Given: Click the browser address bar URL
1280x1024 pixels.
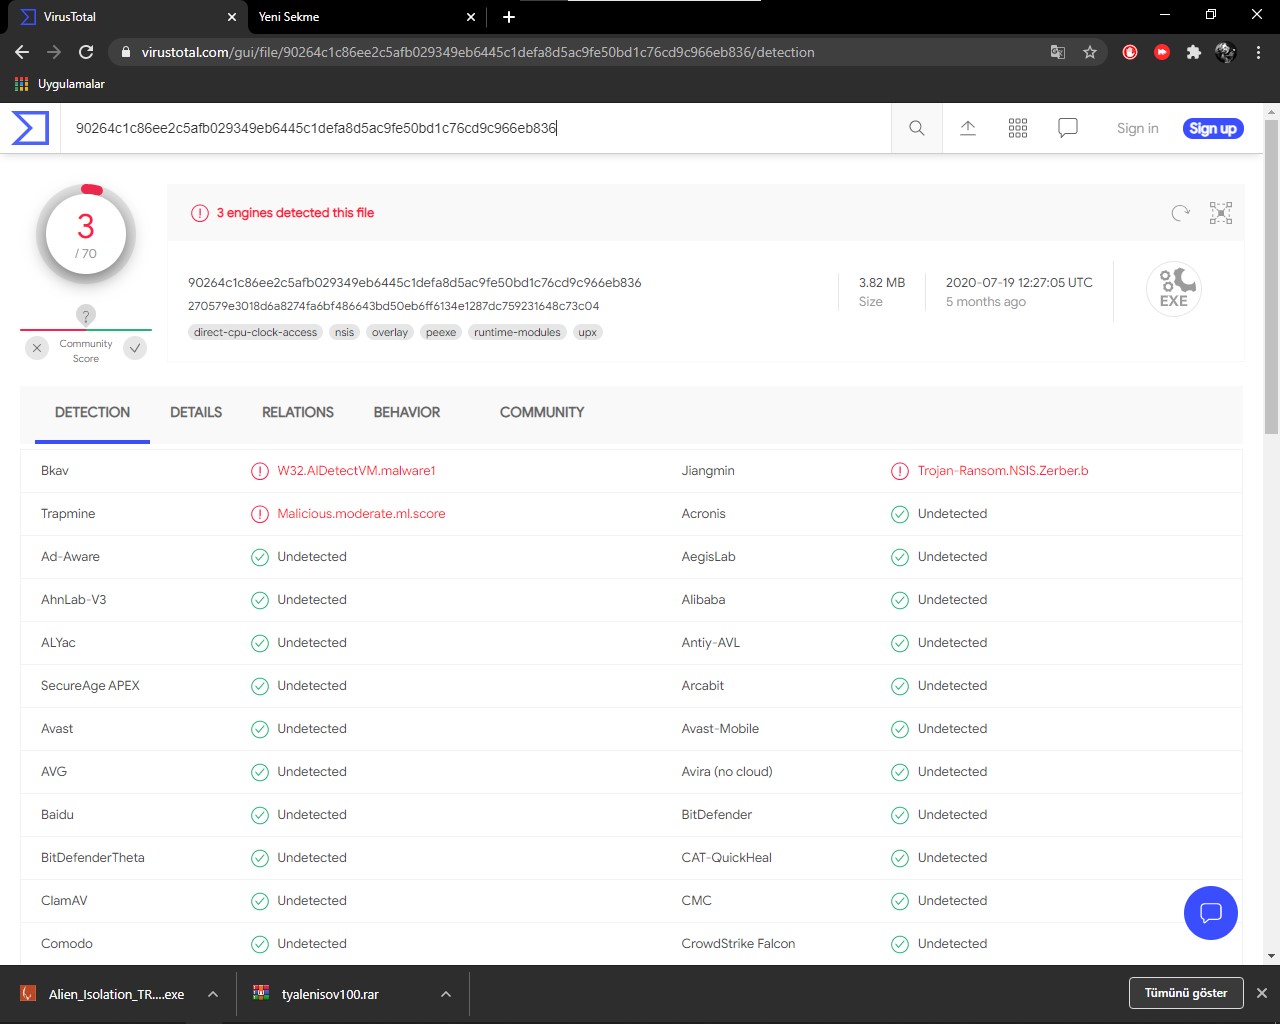Looking at the screenshot, I should [x=478, y=52].
